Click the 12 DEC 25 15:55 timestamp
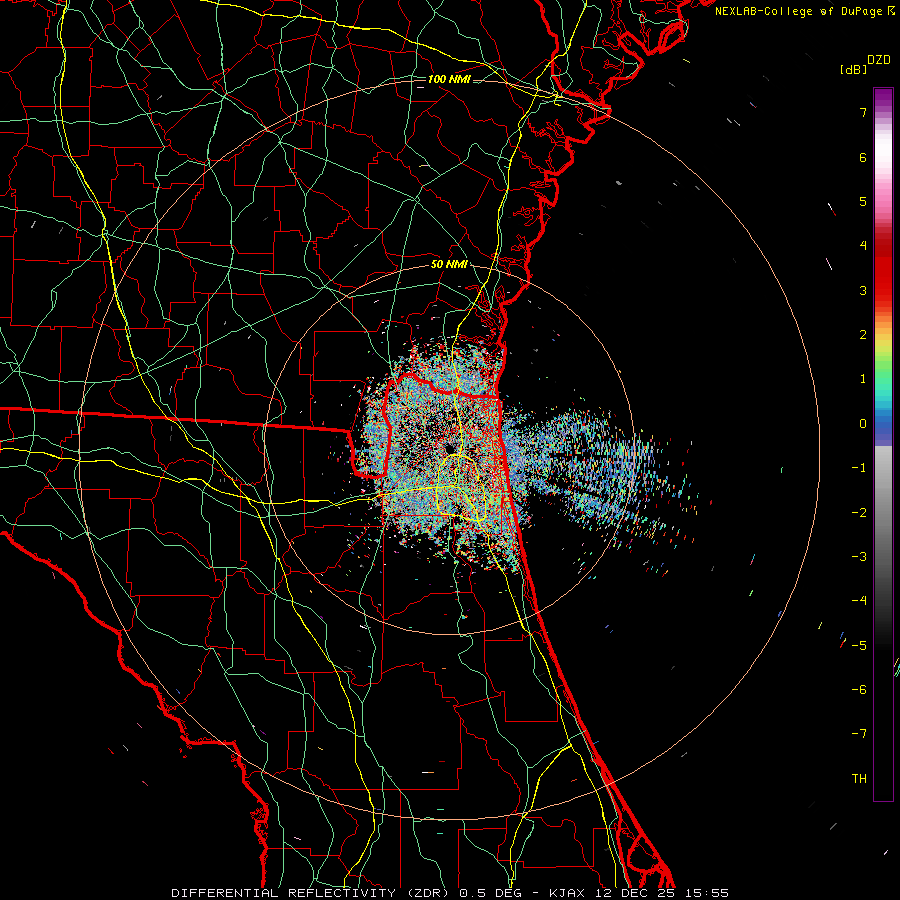This screenshot has height=900, width=900. [664, 893]
